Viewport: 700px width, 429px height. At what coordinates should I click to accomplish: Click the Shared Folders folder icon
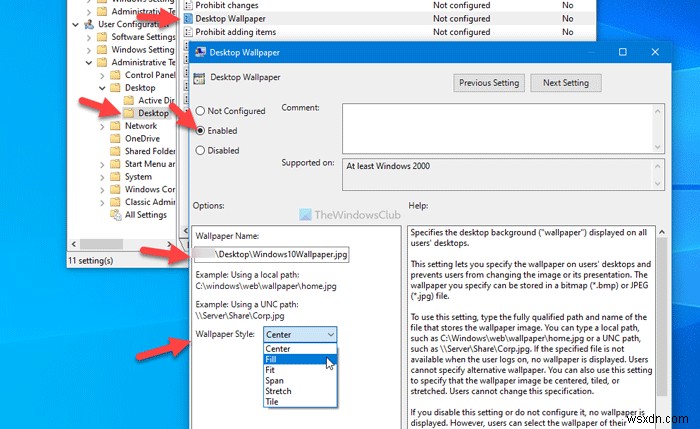click(116, 151)
